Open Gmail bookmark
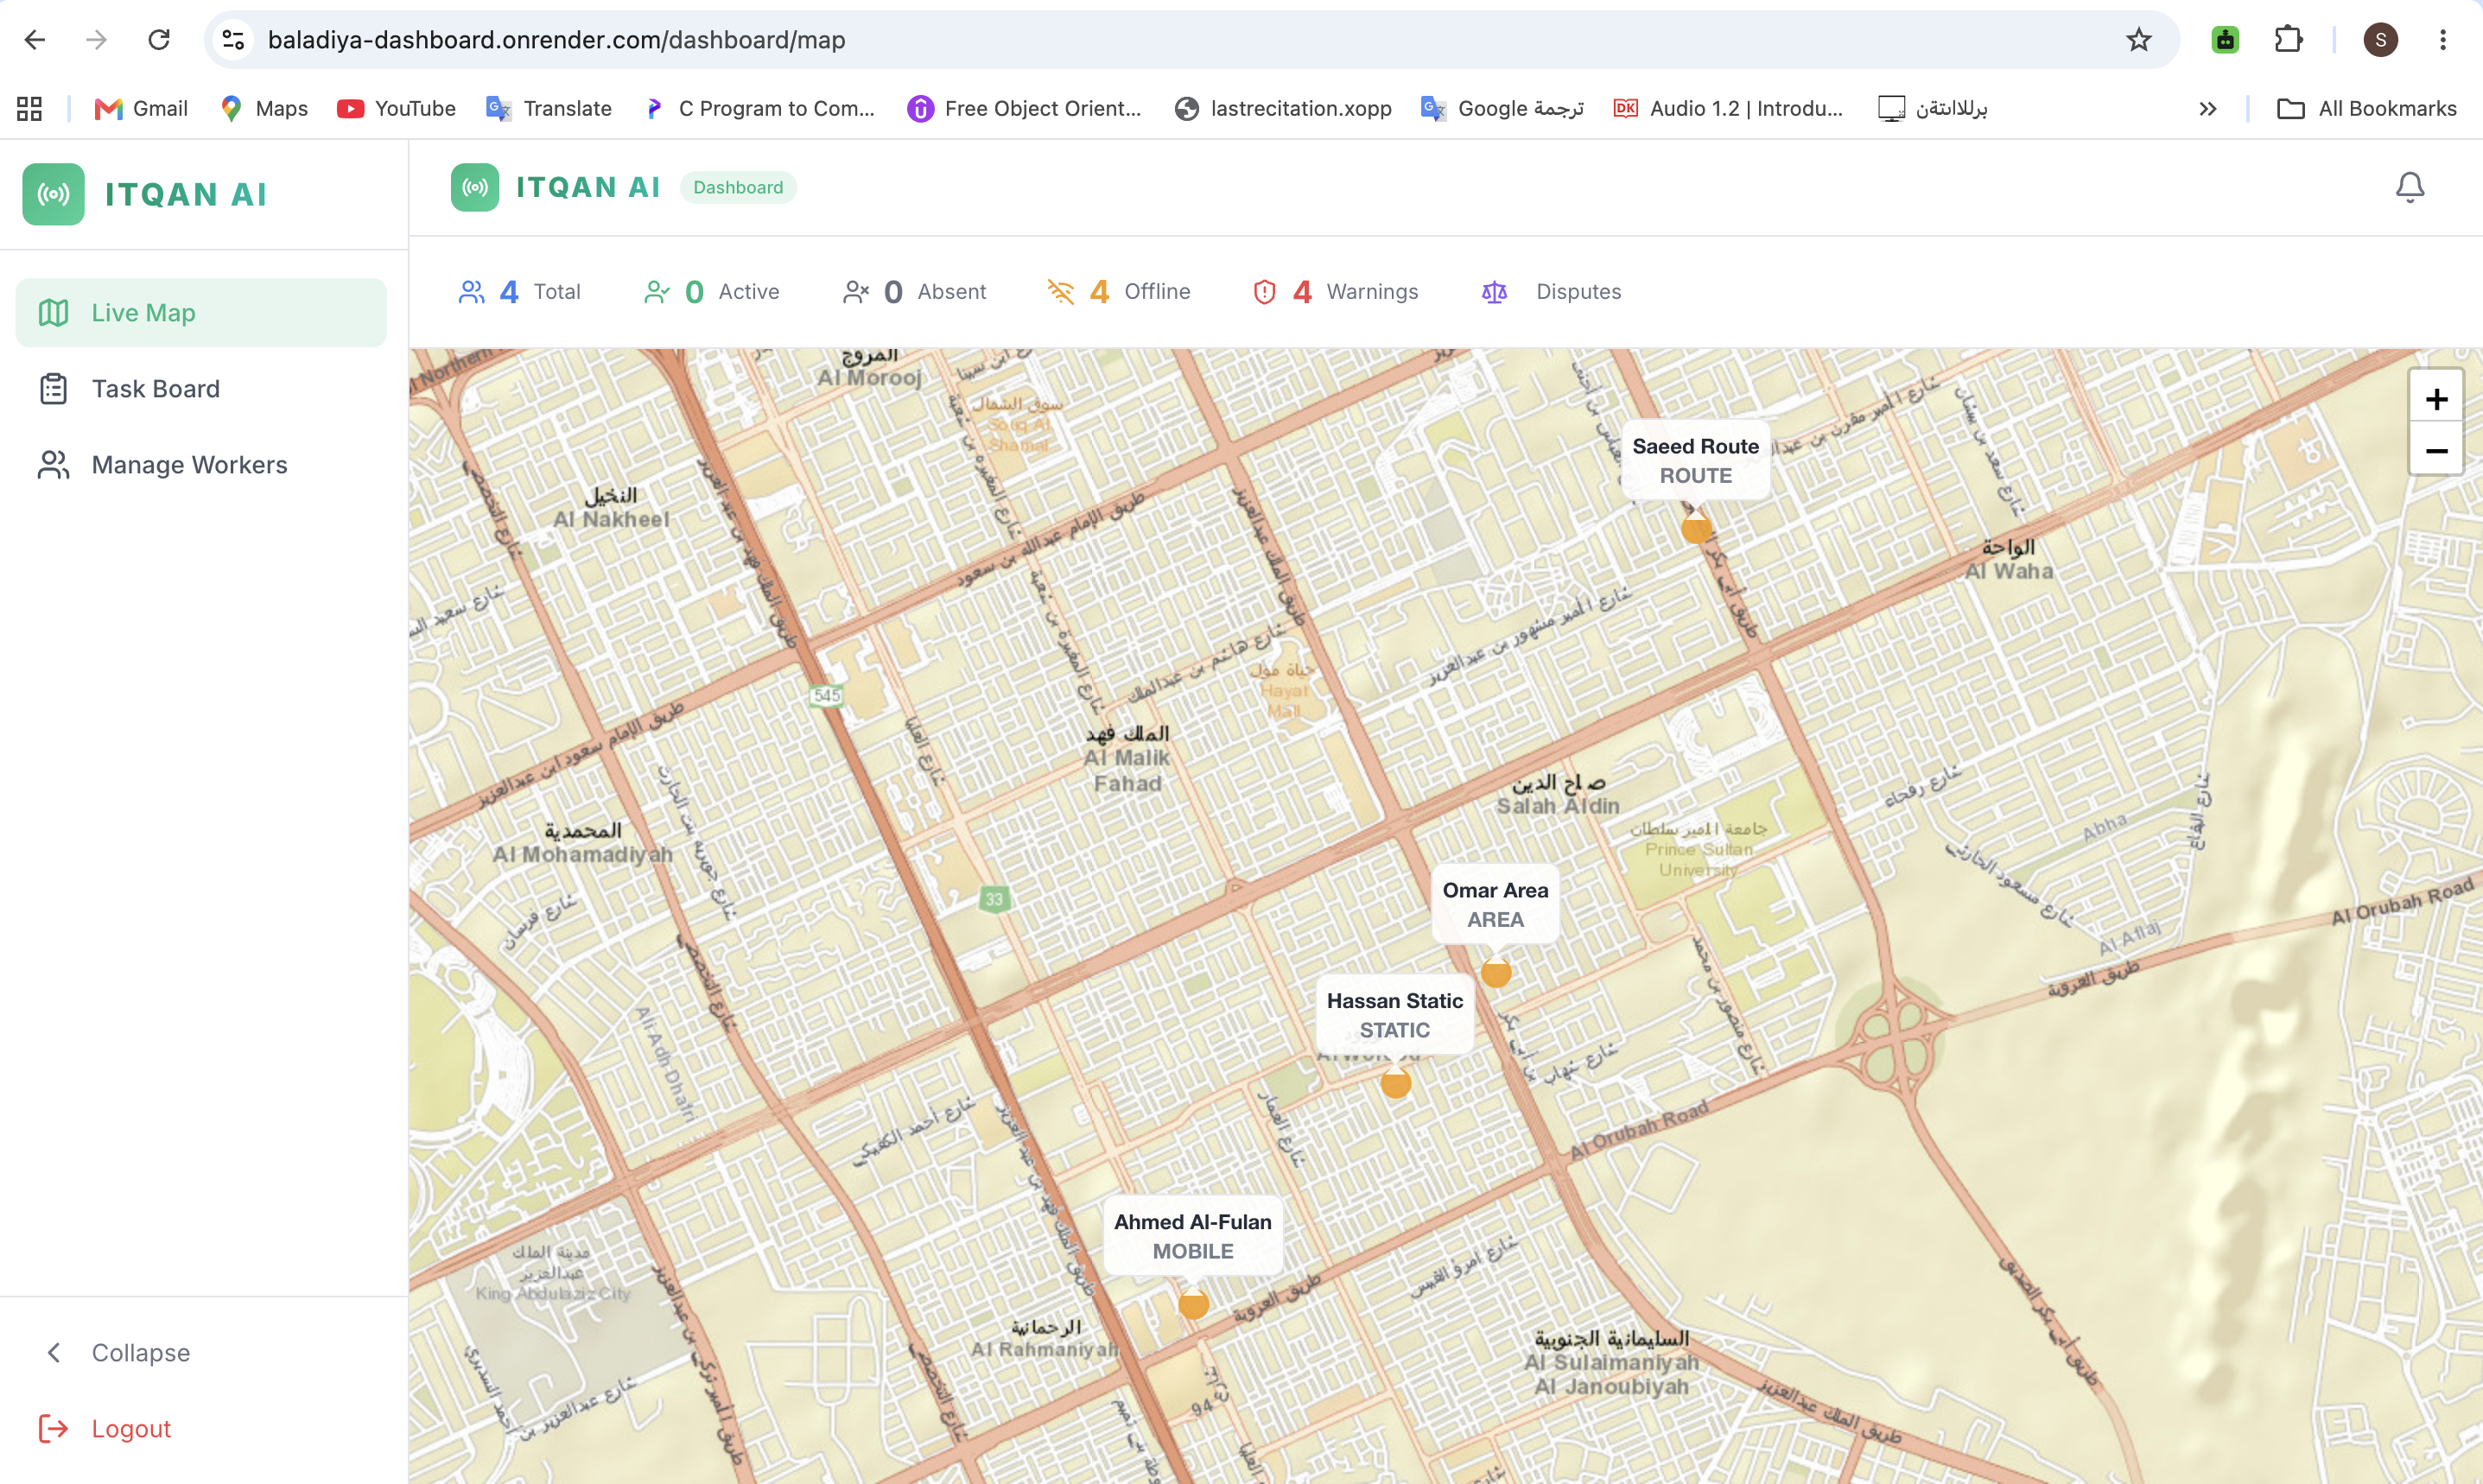2483x1484 pixels. (x=140, y=108)
